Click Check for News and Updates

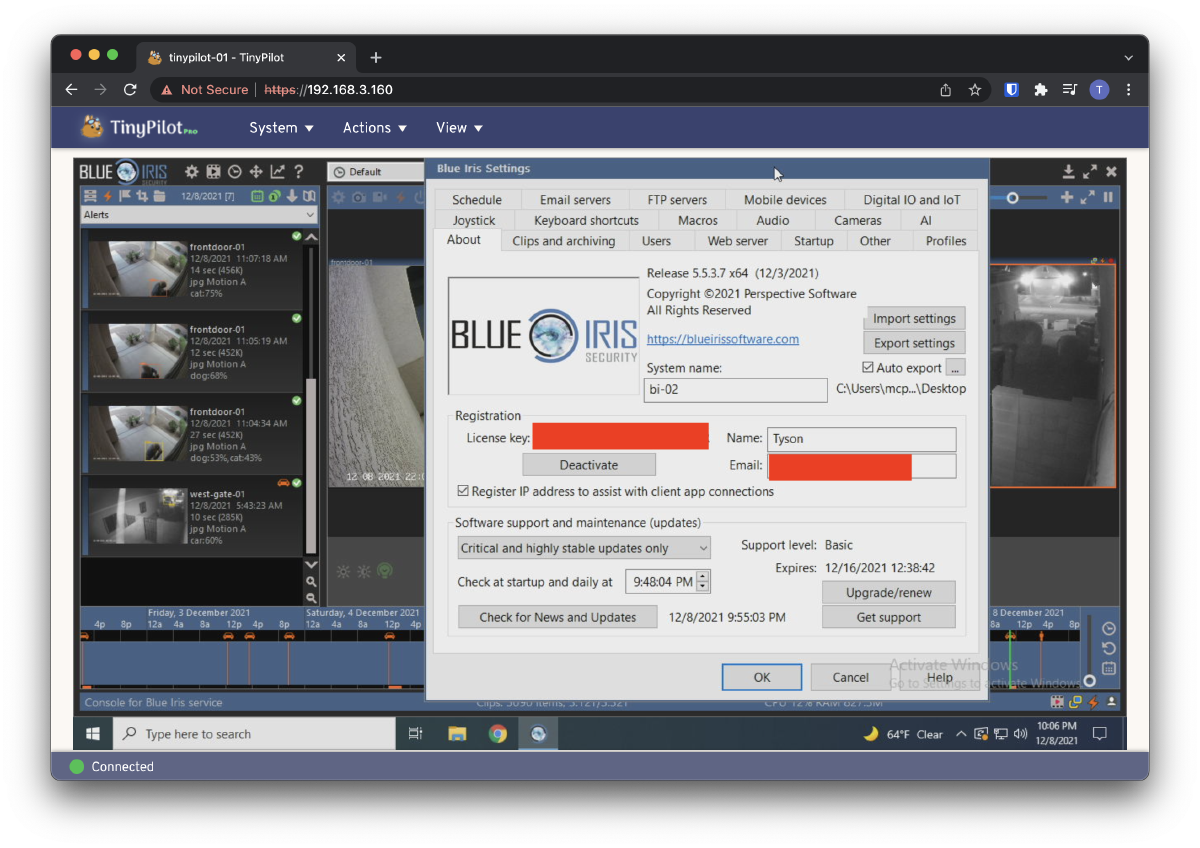click(x=557, y=617)
